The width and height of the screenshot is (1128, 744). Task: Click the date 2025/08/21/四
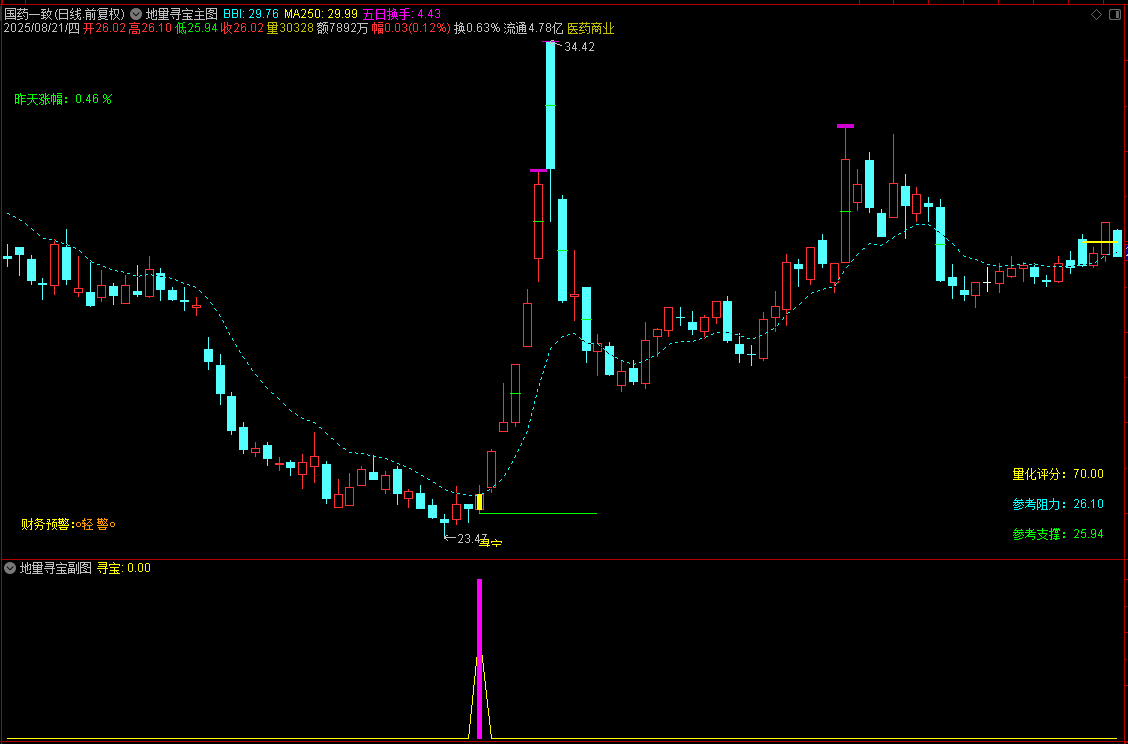[x=42, y=29]
